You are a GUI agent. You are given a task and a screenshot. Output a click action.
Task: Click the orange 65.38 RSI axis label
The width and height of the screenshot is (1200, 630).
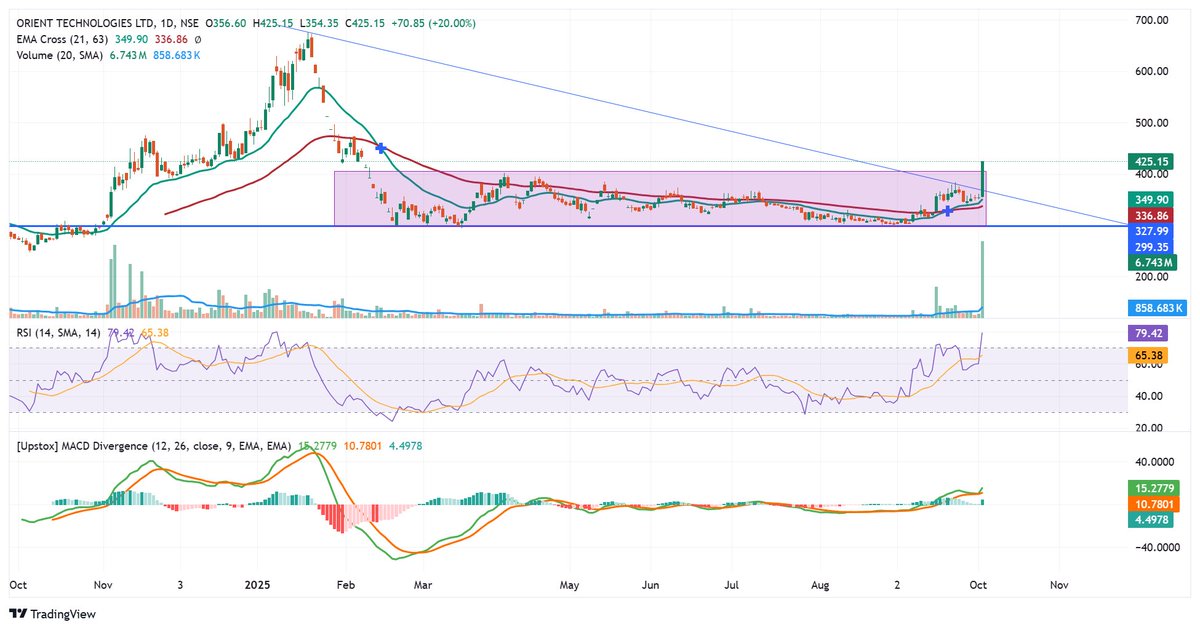[1149, 355]
